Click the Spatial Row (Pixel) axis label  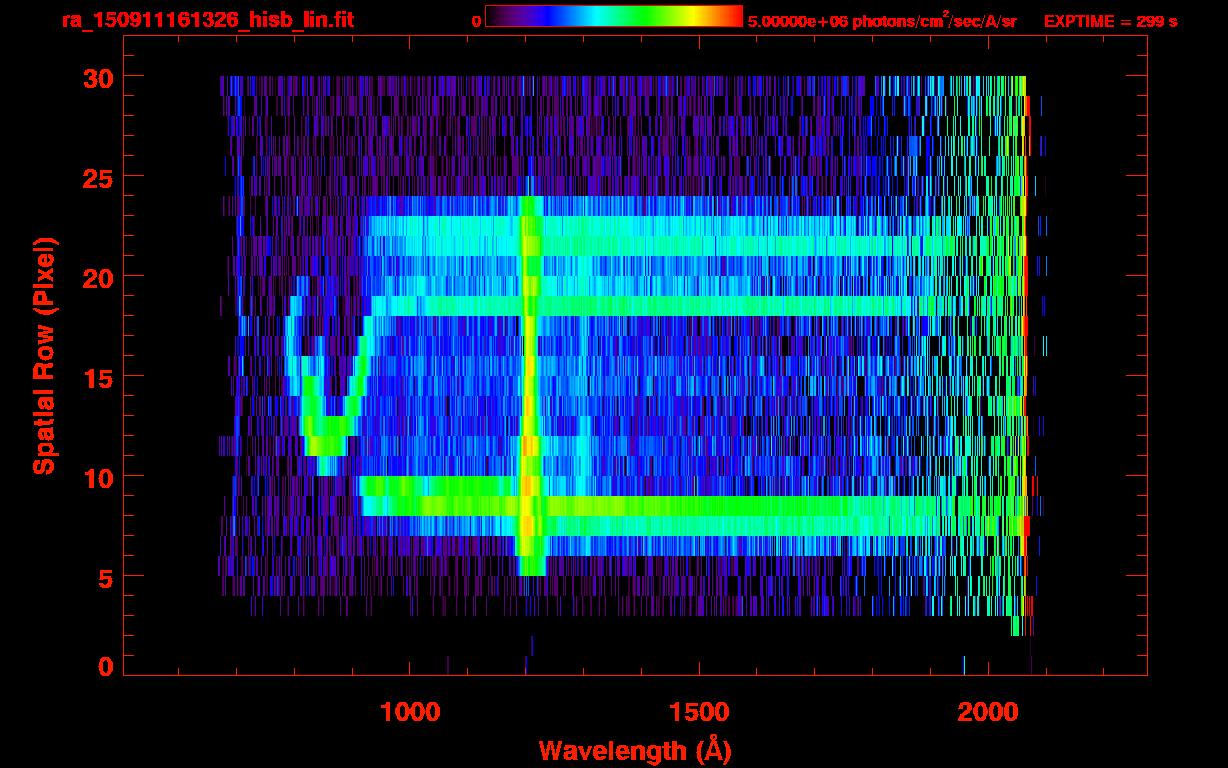pyautogui.click(x=44, y=355)
